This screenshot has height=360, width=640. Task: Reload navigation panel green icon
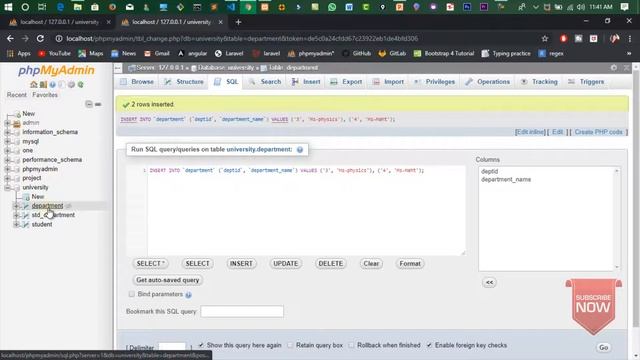pyautogui.click(x=80, y=84)
